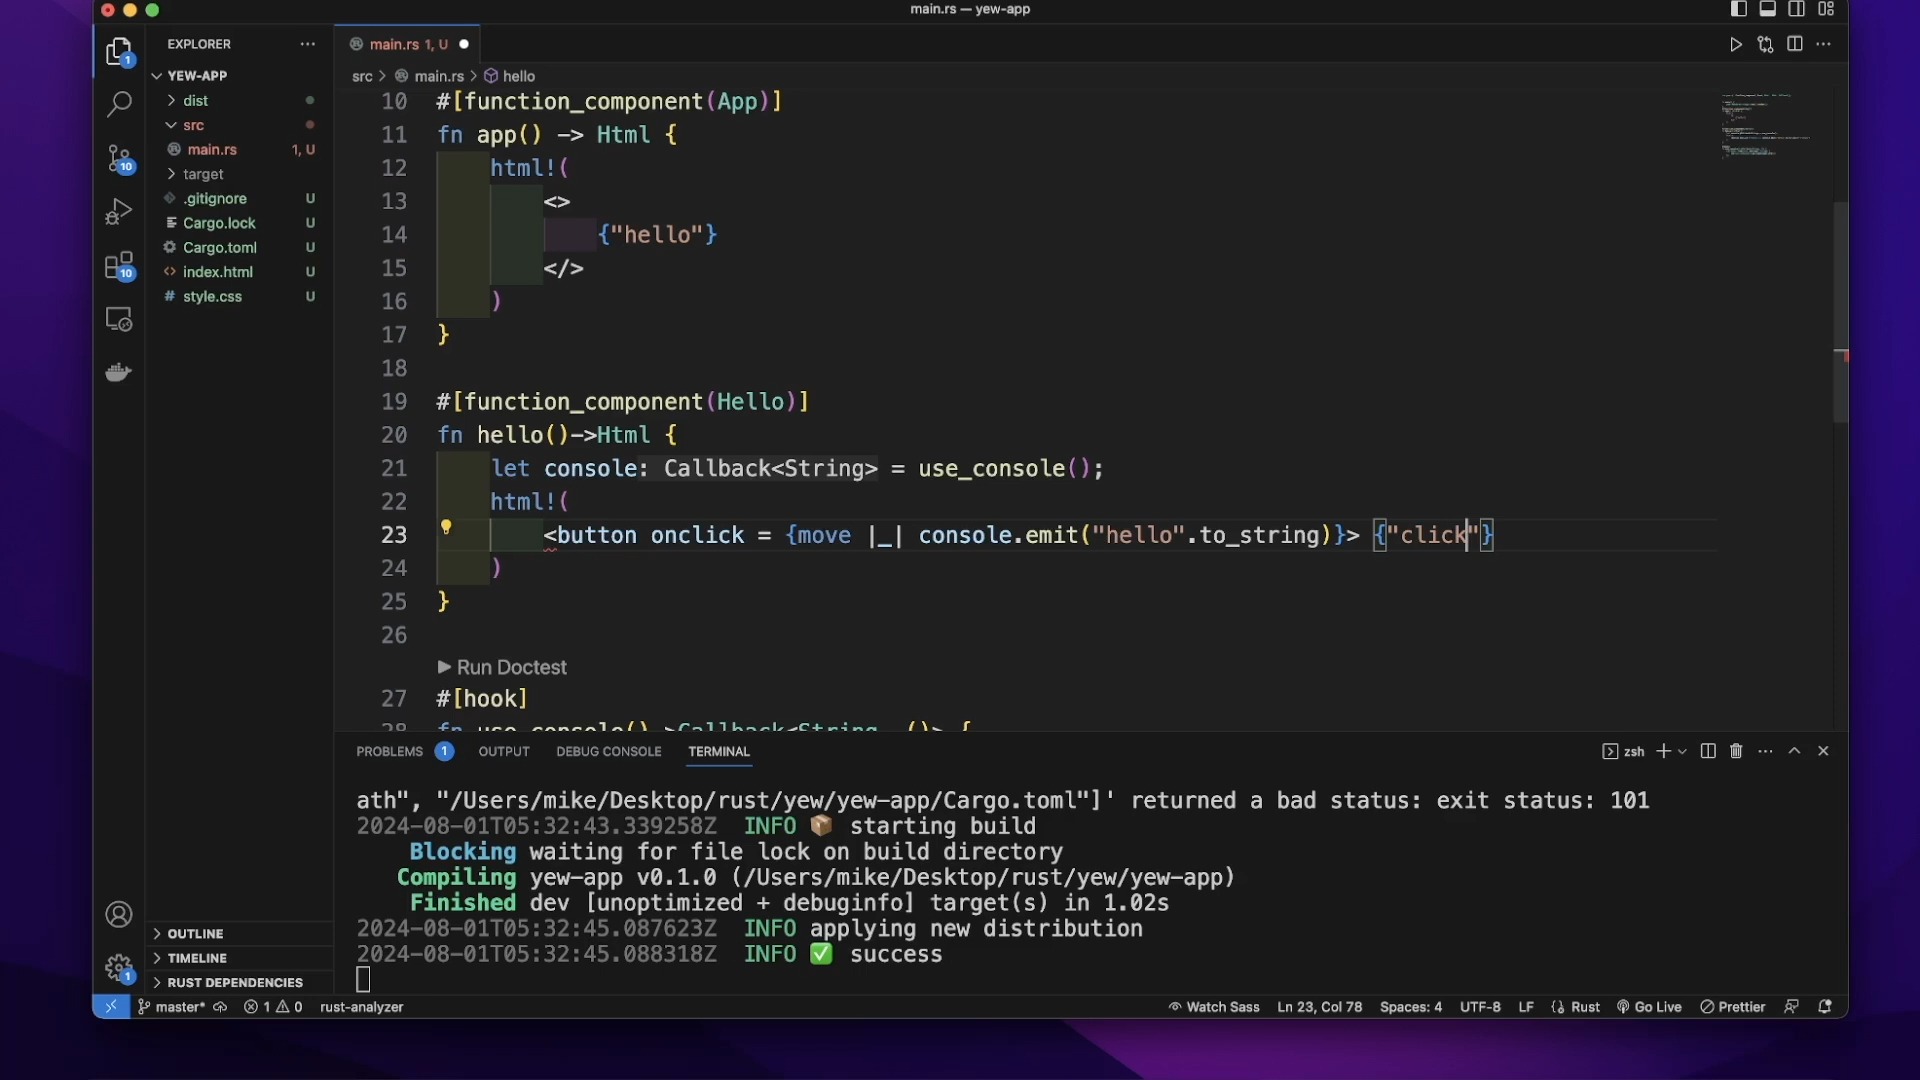
Task: Expand the OUTLINE section
Action: point(195,934)
